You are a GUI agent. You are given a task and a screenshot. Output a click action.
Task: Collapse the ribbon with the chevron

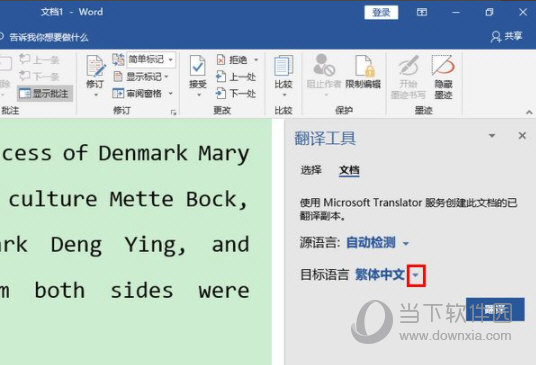point(529,112)
